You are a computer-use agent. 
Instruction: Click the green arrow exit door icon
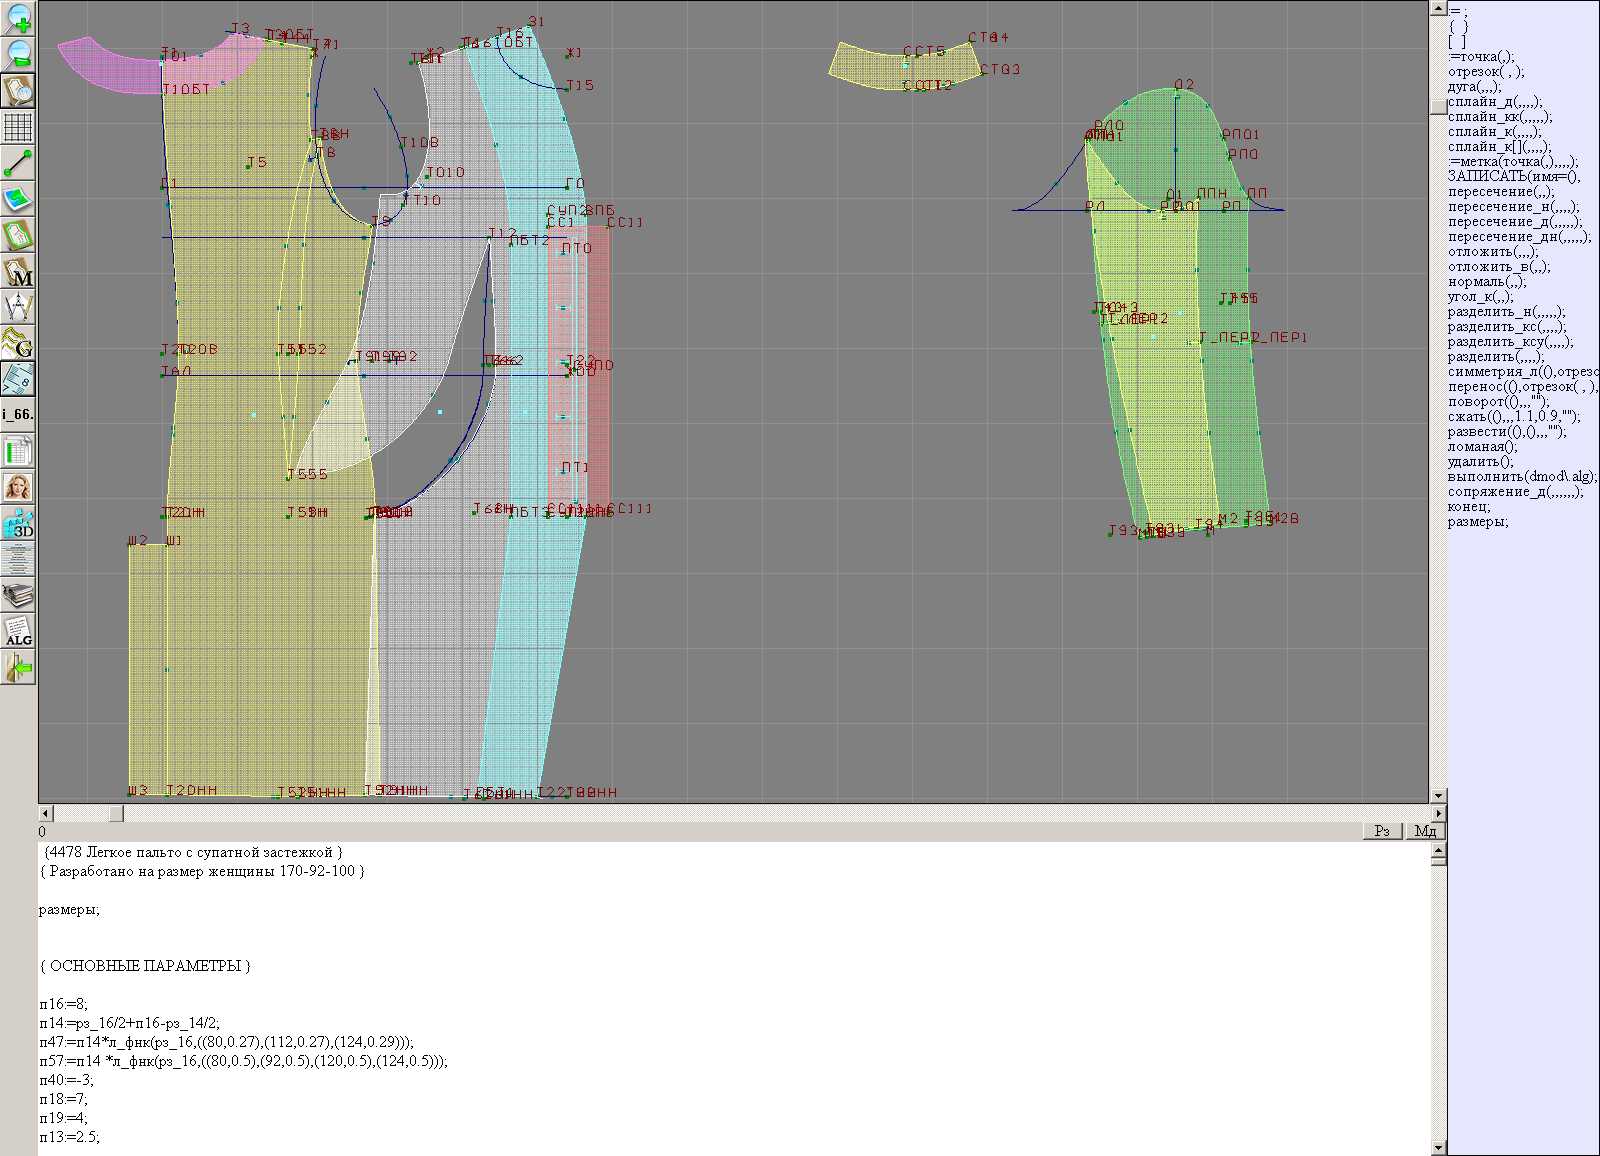tap(18, 668)
